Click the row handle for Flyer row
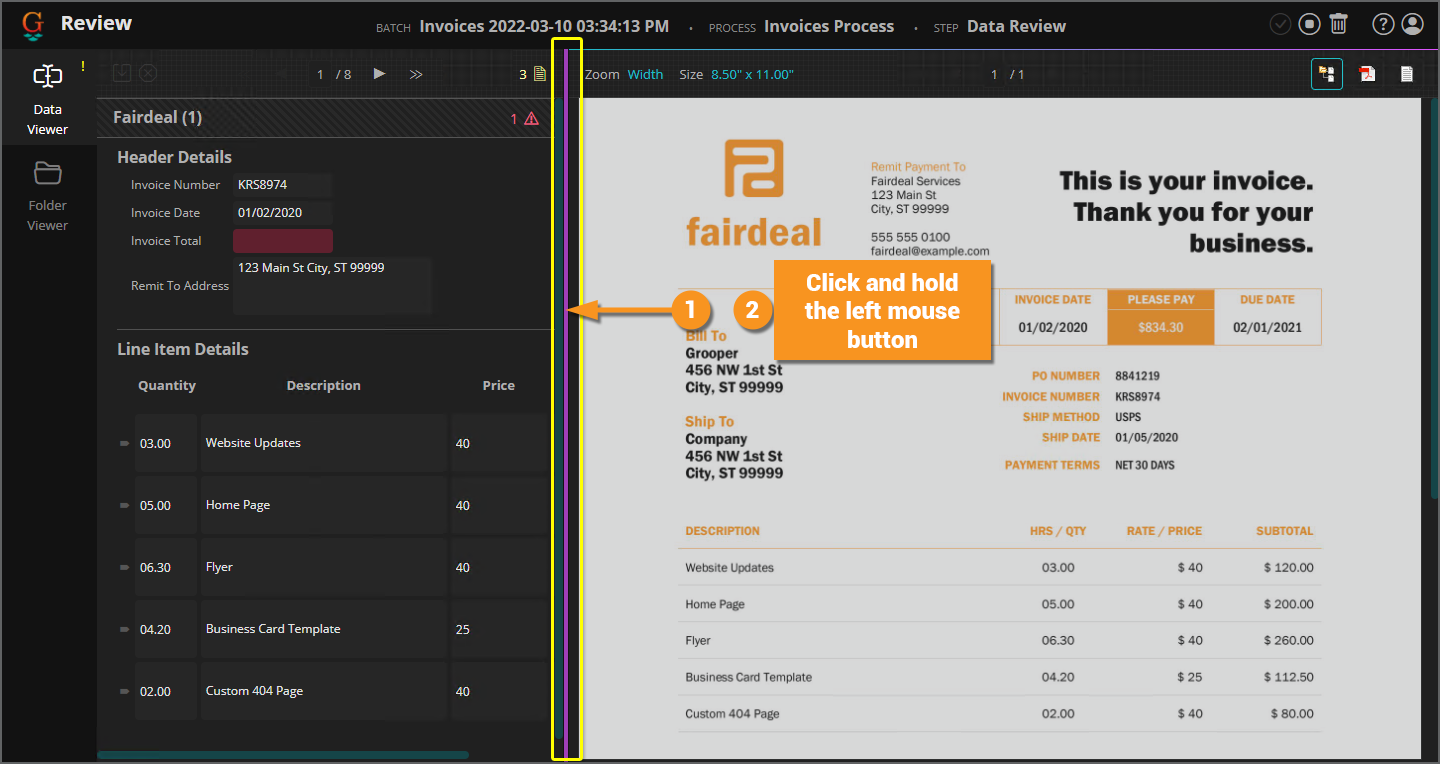Viewport: 1440px width, 764px height. coord(125,567)
